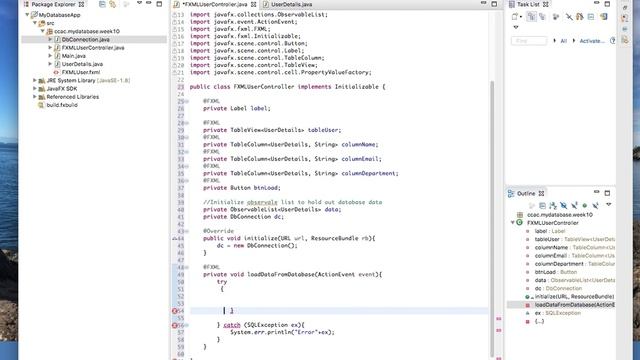Image resolution: width=640 pixels, height=360 pixels.
Task: Collapse the MyDatabaseApp project
Action: tap(27, 15)
